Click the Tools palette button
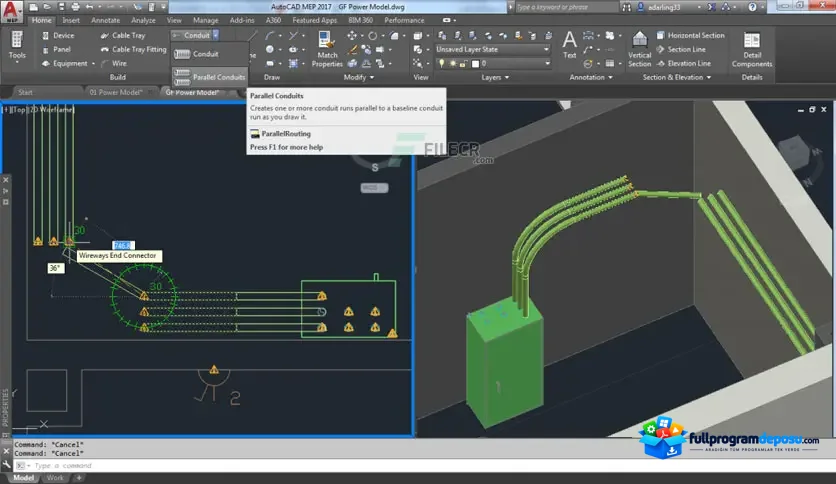The image size is (836, 484). click(x=17, y=45)
